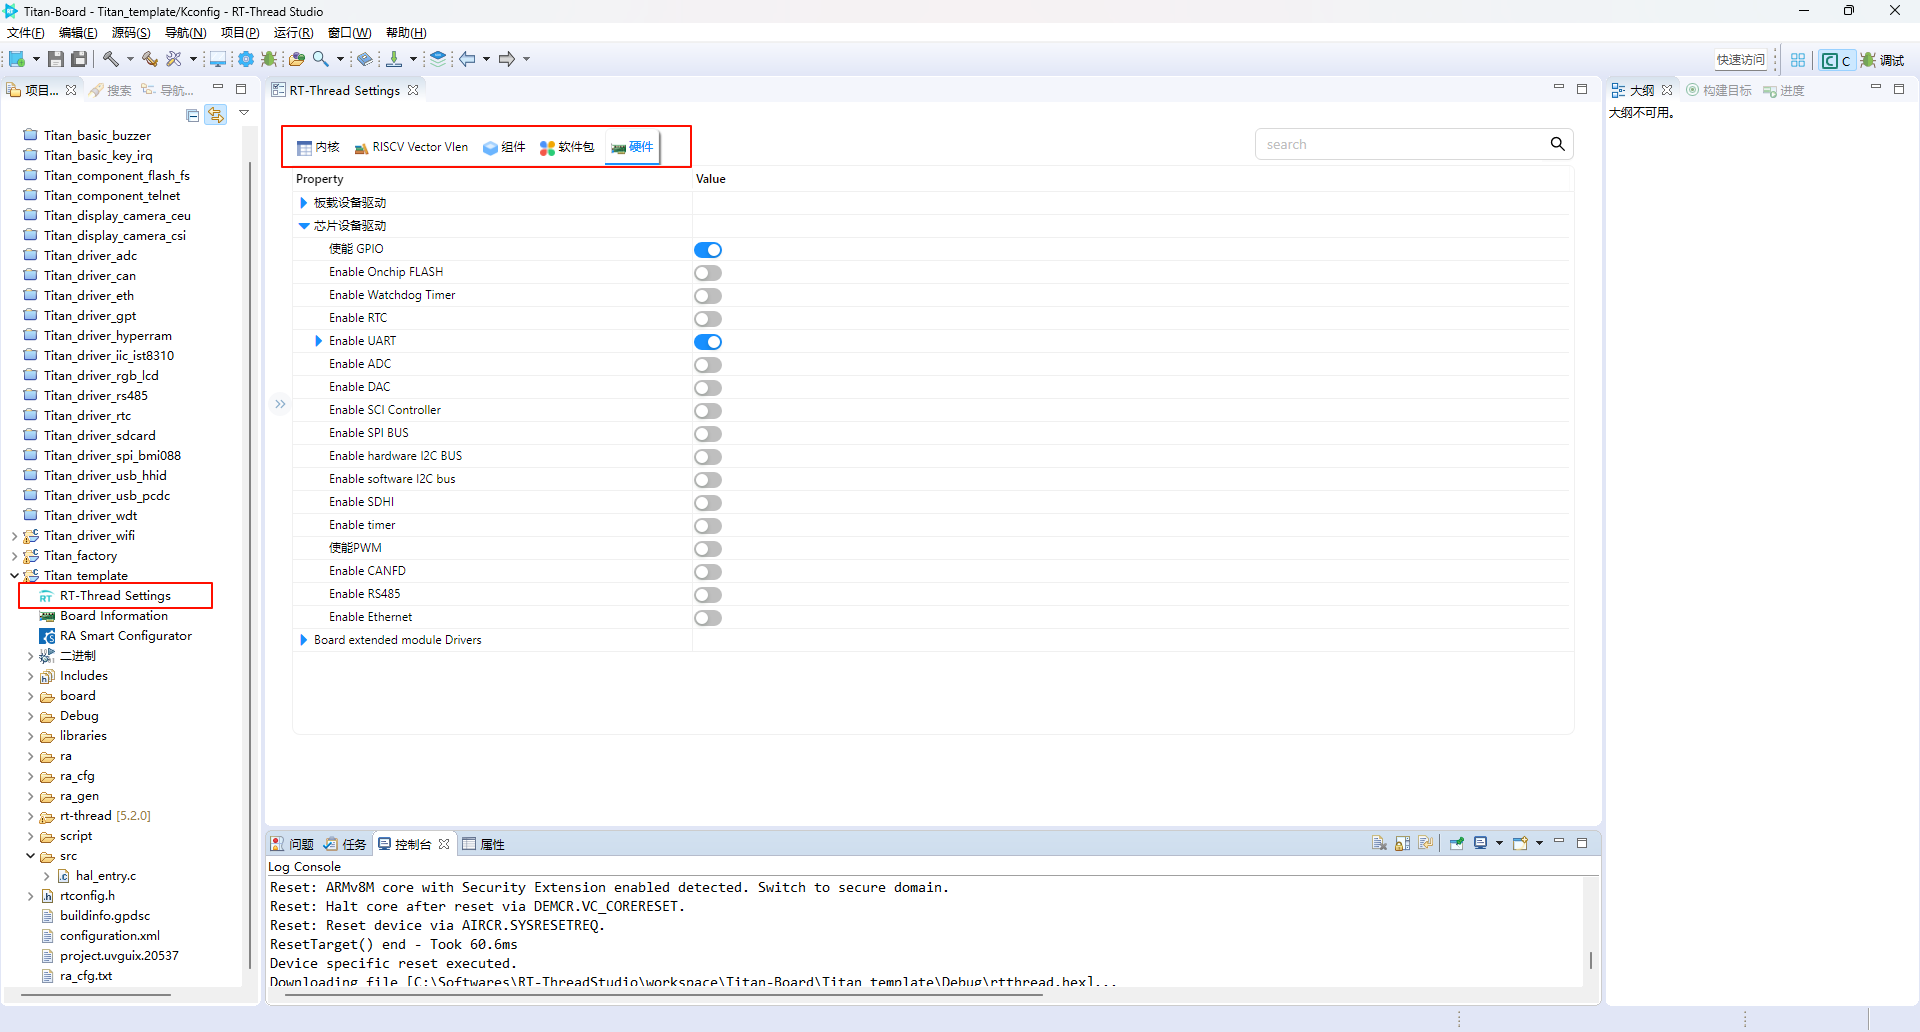Click the save all icon
Image resolution: width=1920 pixels, height=1032 pixels.
pyautogui.click(x=79, y=60)
